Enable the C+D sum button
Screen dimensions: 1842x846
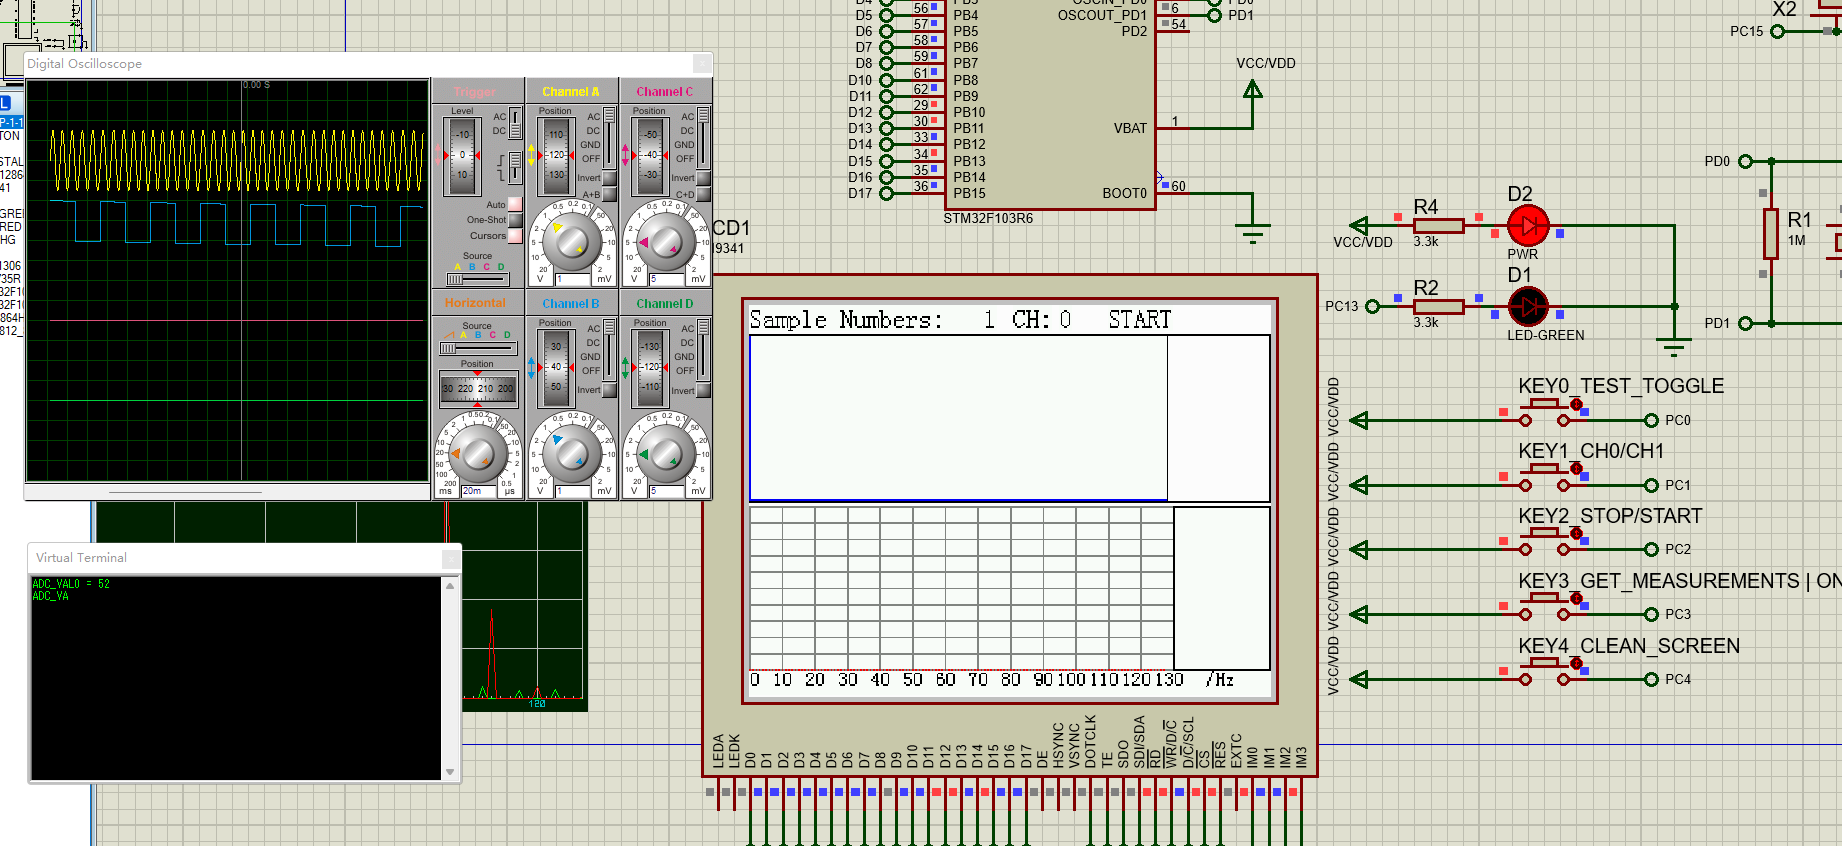point(703,194)
